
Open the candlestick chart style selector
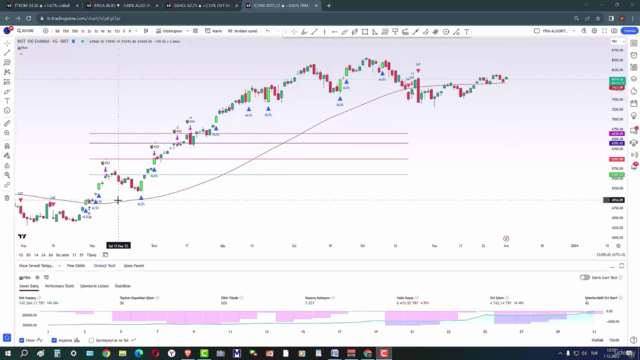tap(146, 31)
